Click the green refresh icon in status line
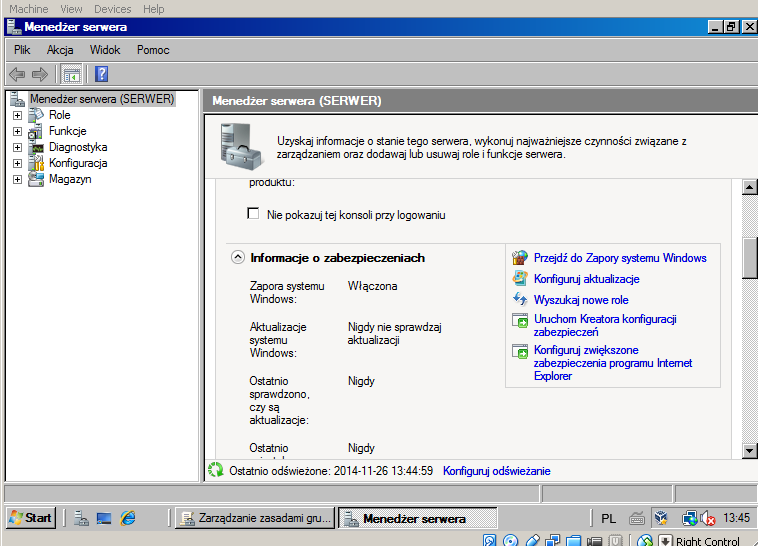758x546 pixels. tap(216, 470)
